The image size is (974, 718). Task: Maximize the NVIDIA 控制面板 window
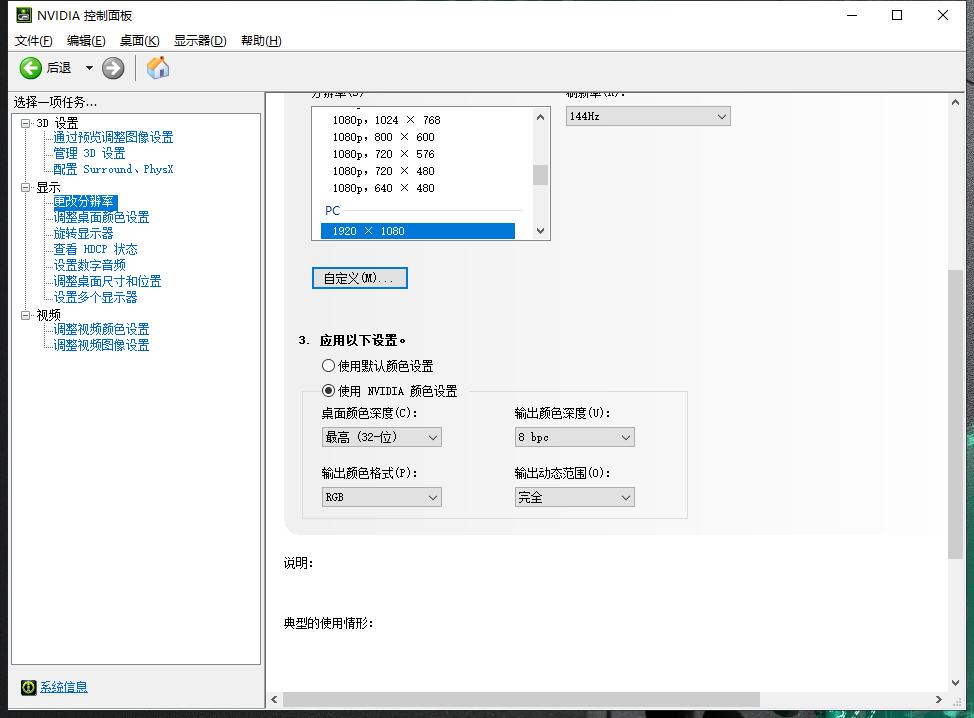tap(897, 15)
